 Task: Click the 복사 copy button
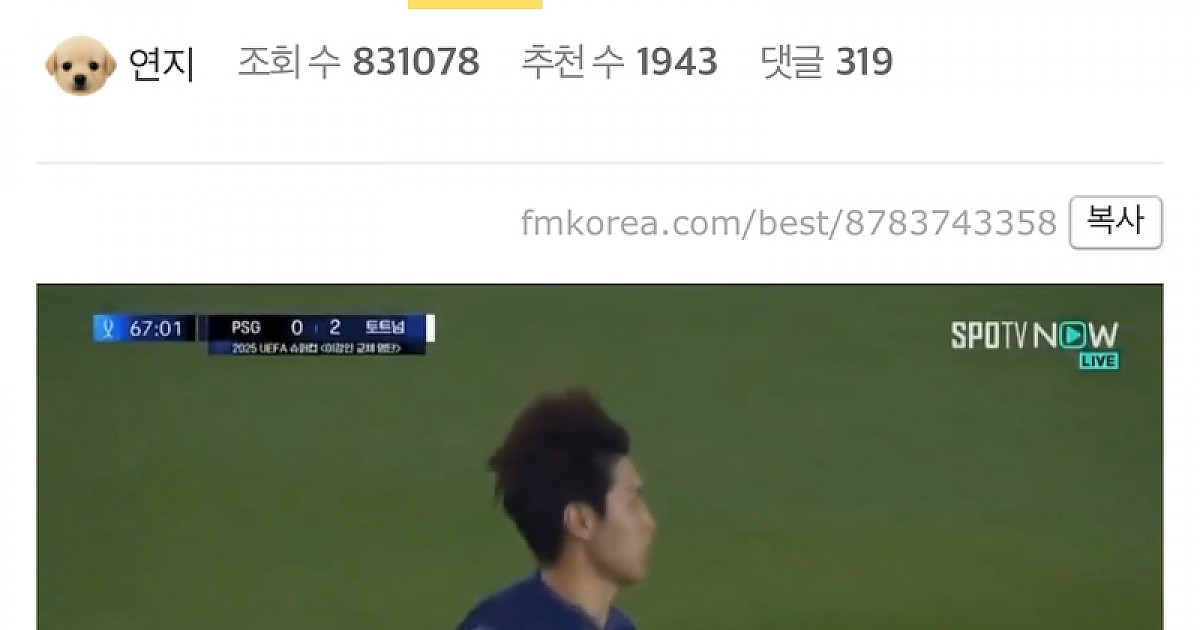coord(1115,222)
